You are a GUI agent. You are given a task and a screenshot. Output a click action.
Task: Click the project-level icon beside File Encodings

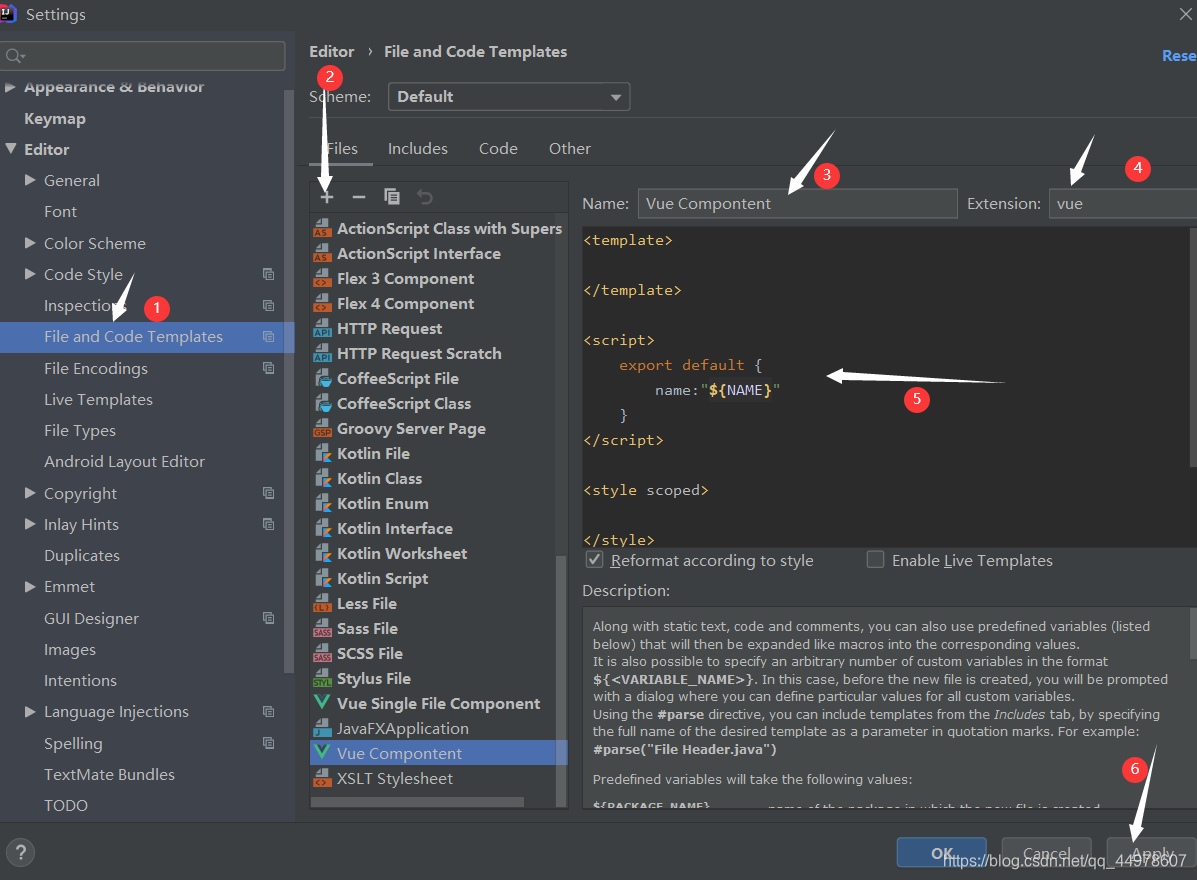[269, 368]
